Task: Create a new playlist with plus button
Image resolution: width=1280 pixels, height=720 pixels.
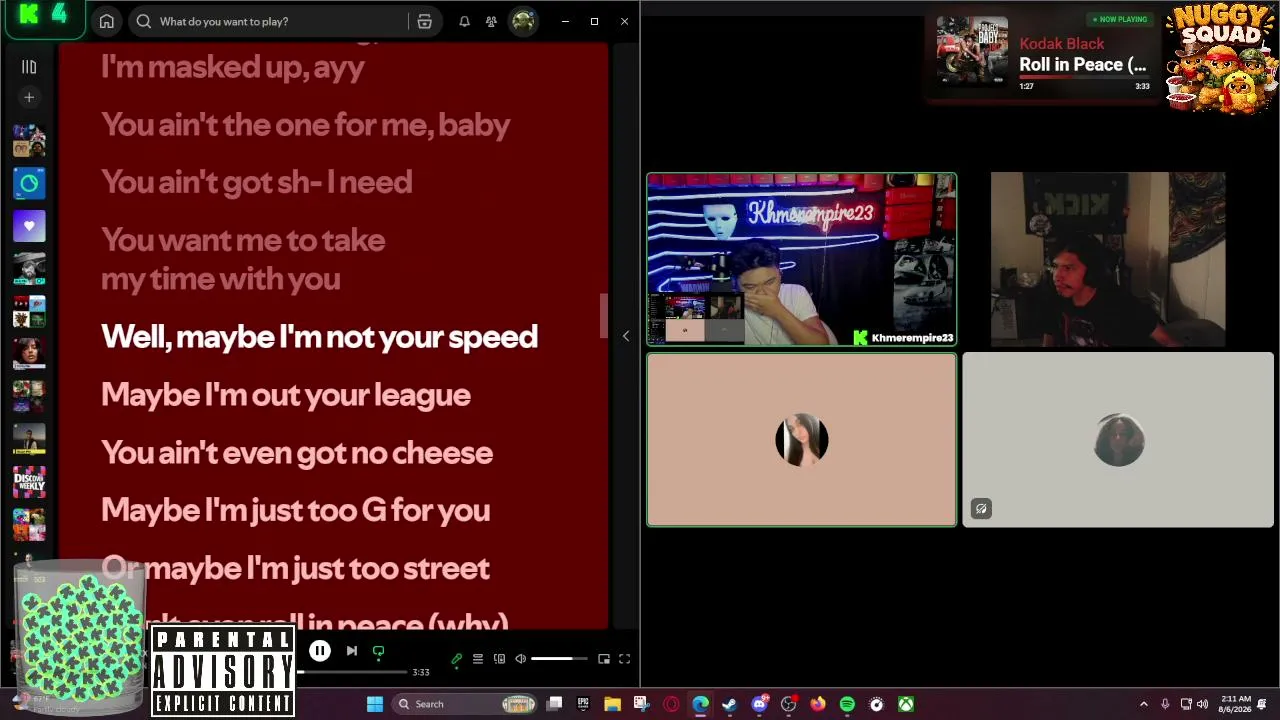Action: (29, 97)
